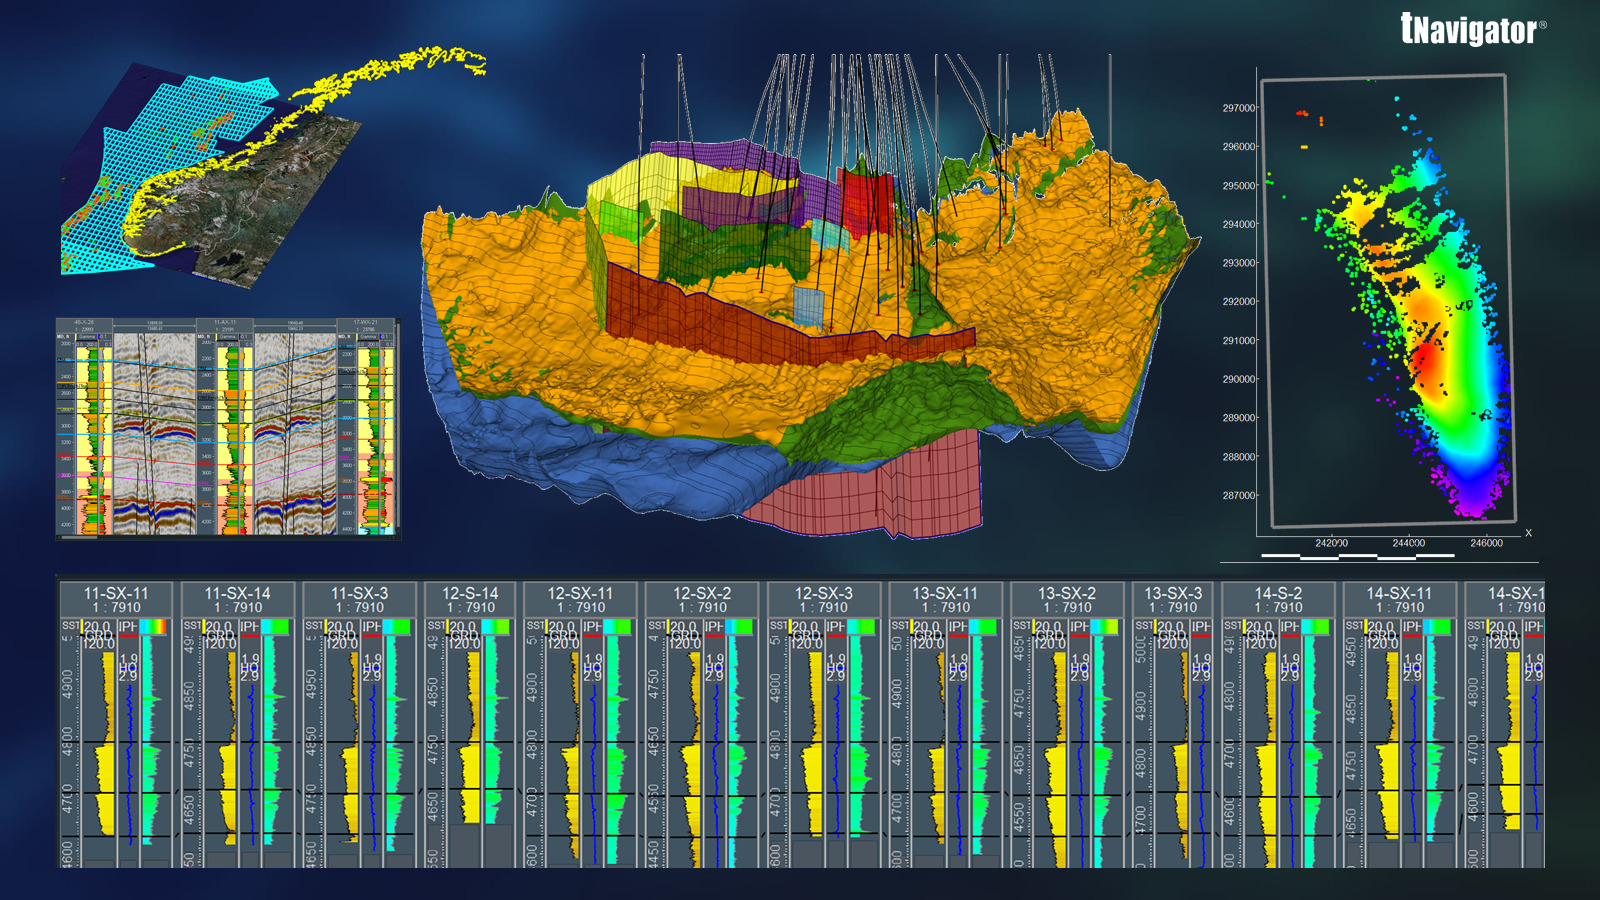Click the Gamma track header of well 48-X-28
1600x900 pixels.
[87, 337]
